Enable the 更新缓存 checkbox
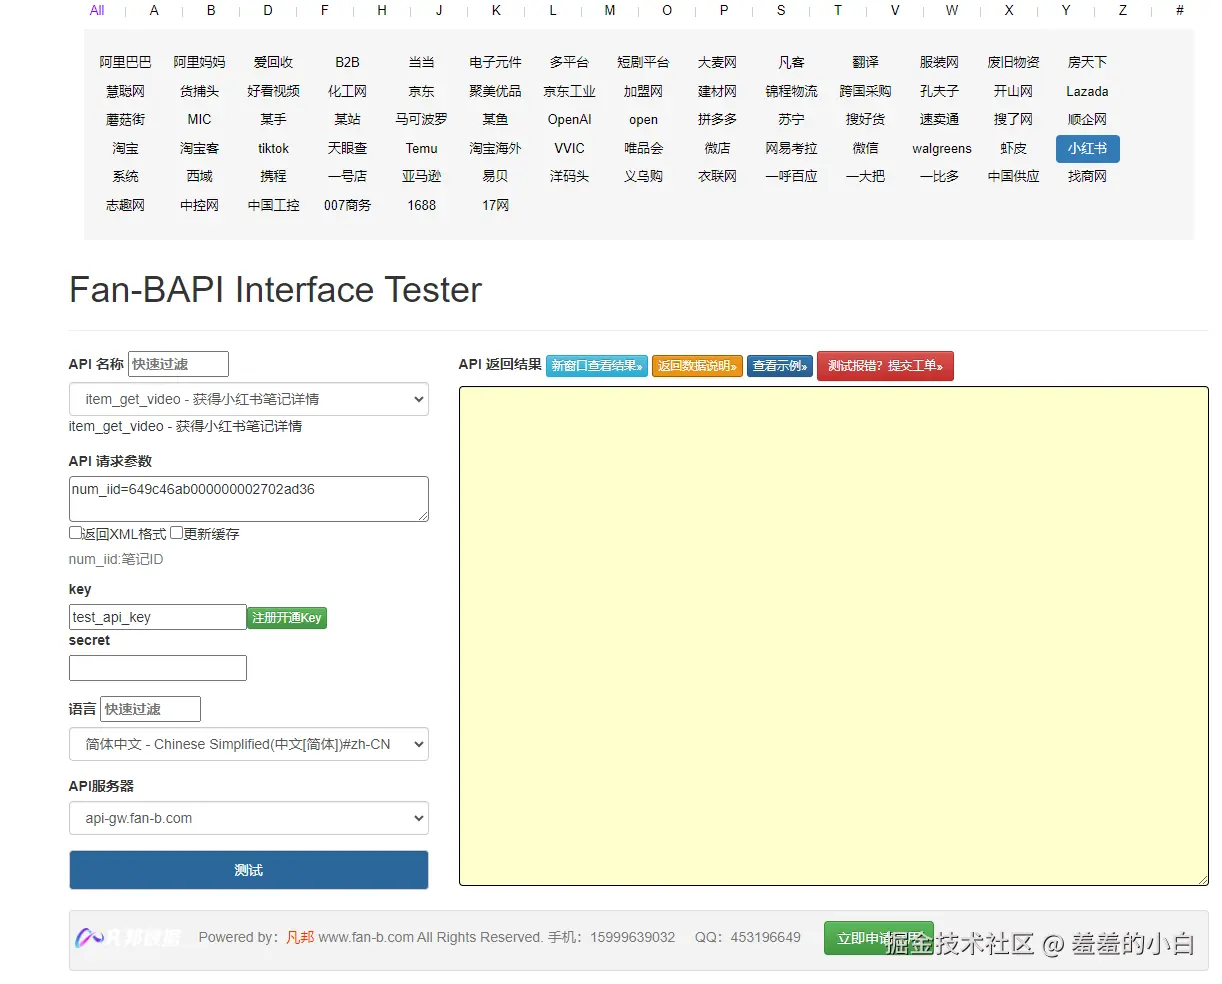Image resolution: width=1222 pixels, height=984 pixels. coord(176,533)
